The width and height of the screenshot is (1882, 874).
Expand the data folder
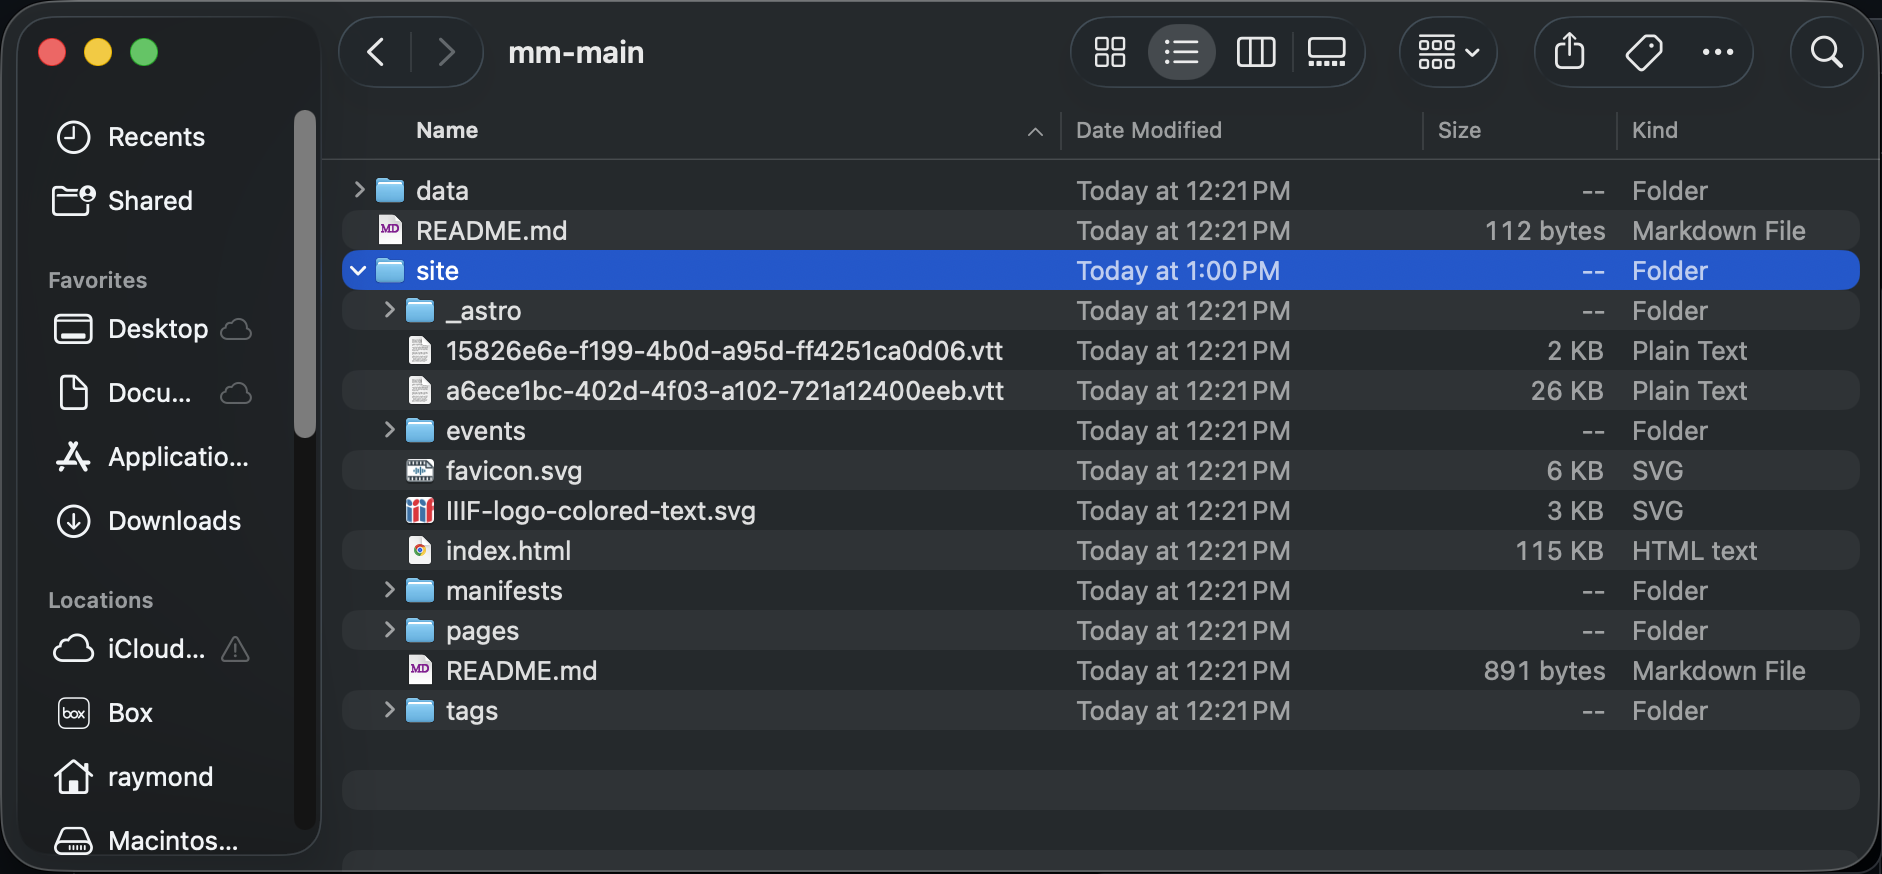click(359, 190)
